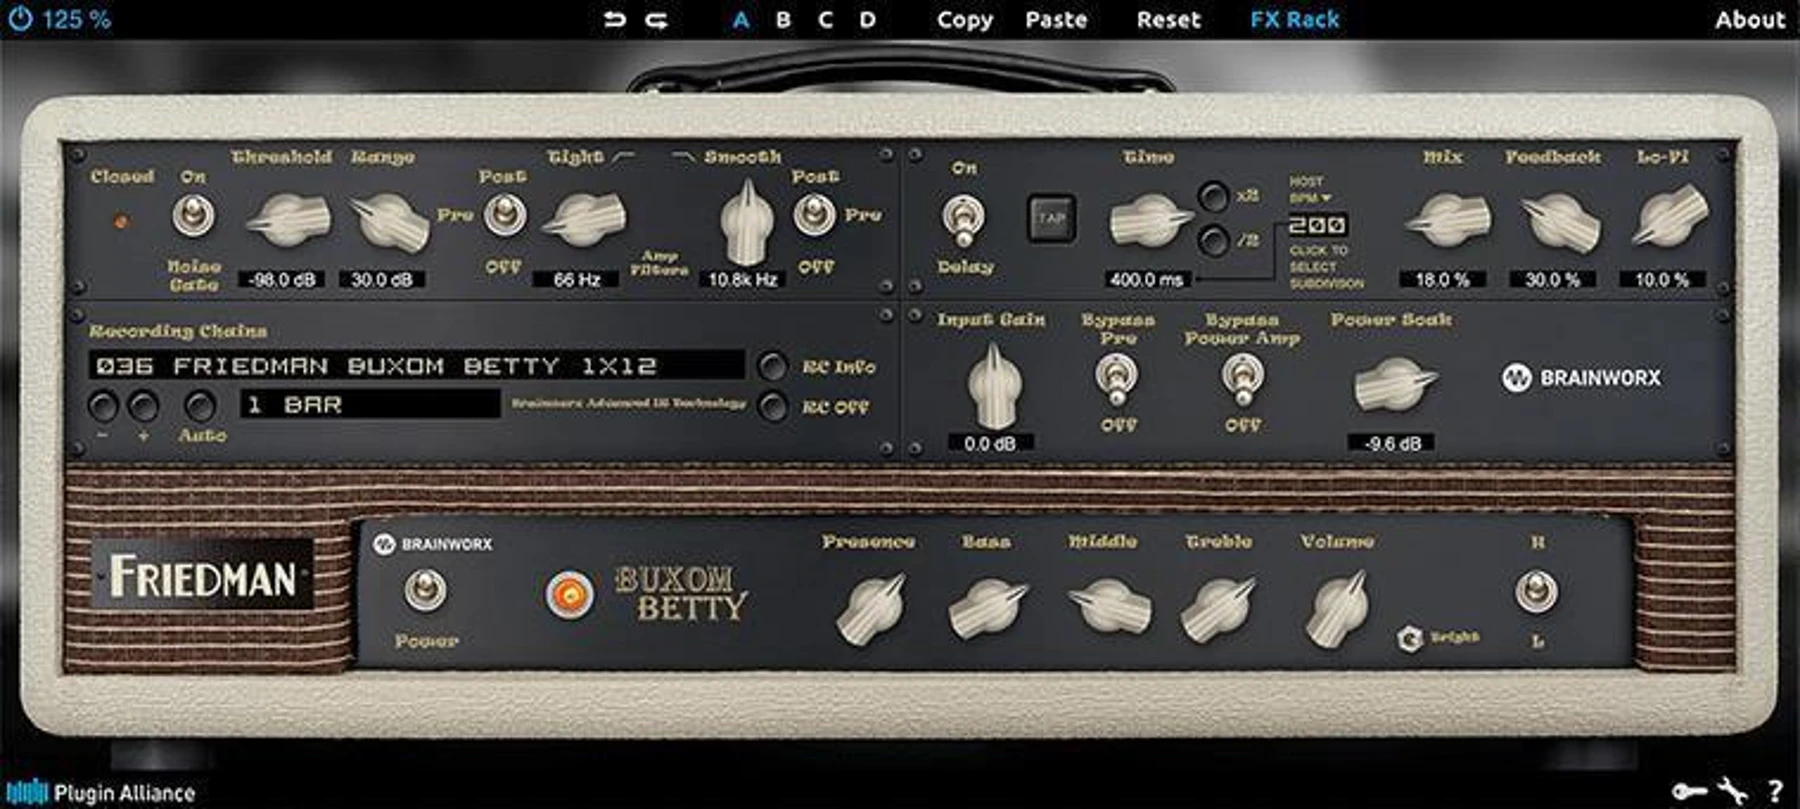Toggle the Bypass Power Amp switch
1800x809 pixels.
tap(1242, 378)
